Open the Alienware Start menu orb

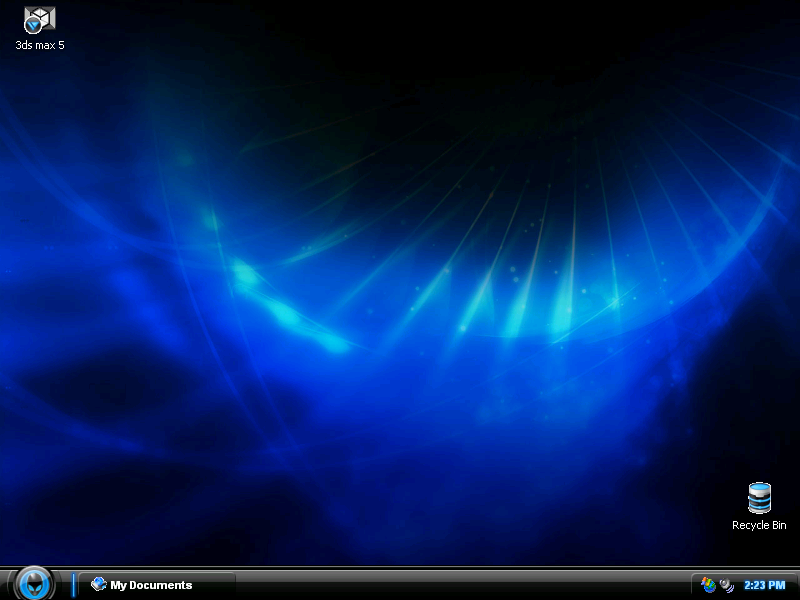pyautogui.click(x=34, y=584)
